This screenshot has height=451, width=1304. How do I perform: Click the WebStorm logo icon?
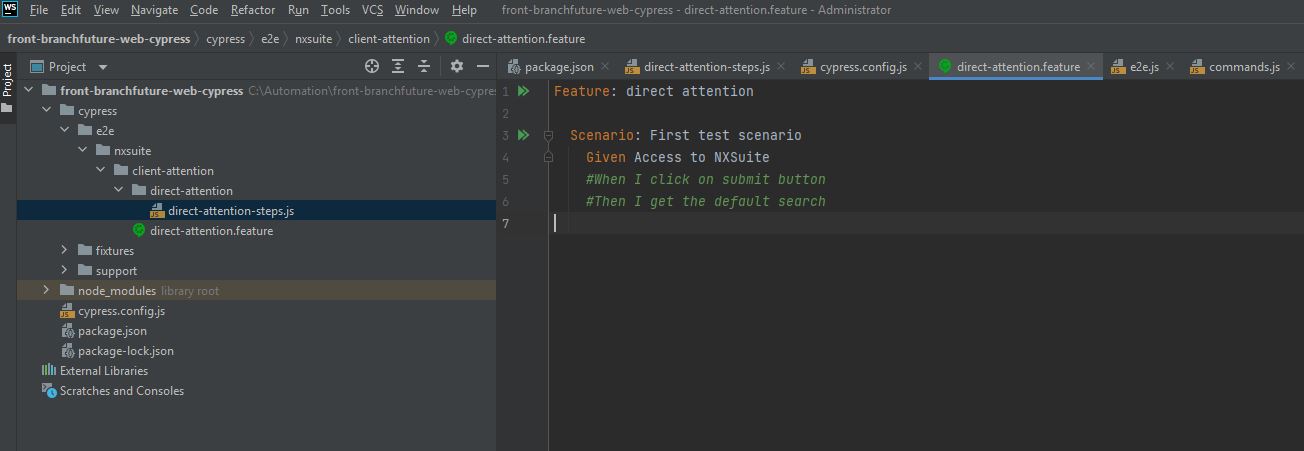(10, 10)
